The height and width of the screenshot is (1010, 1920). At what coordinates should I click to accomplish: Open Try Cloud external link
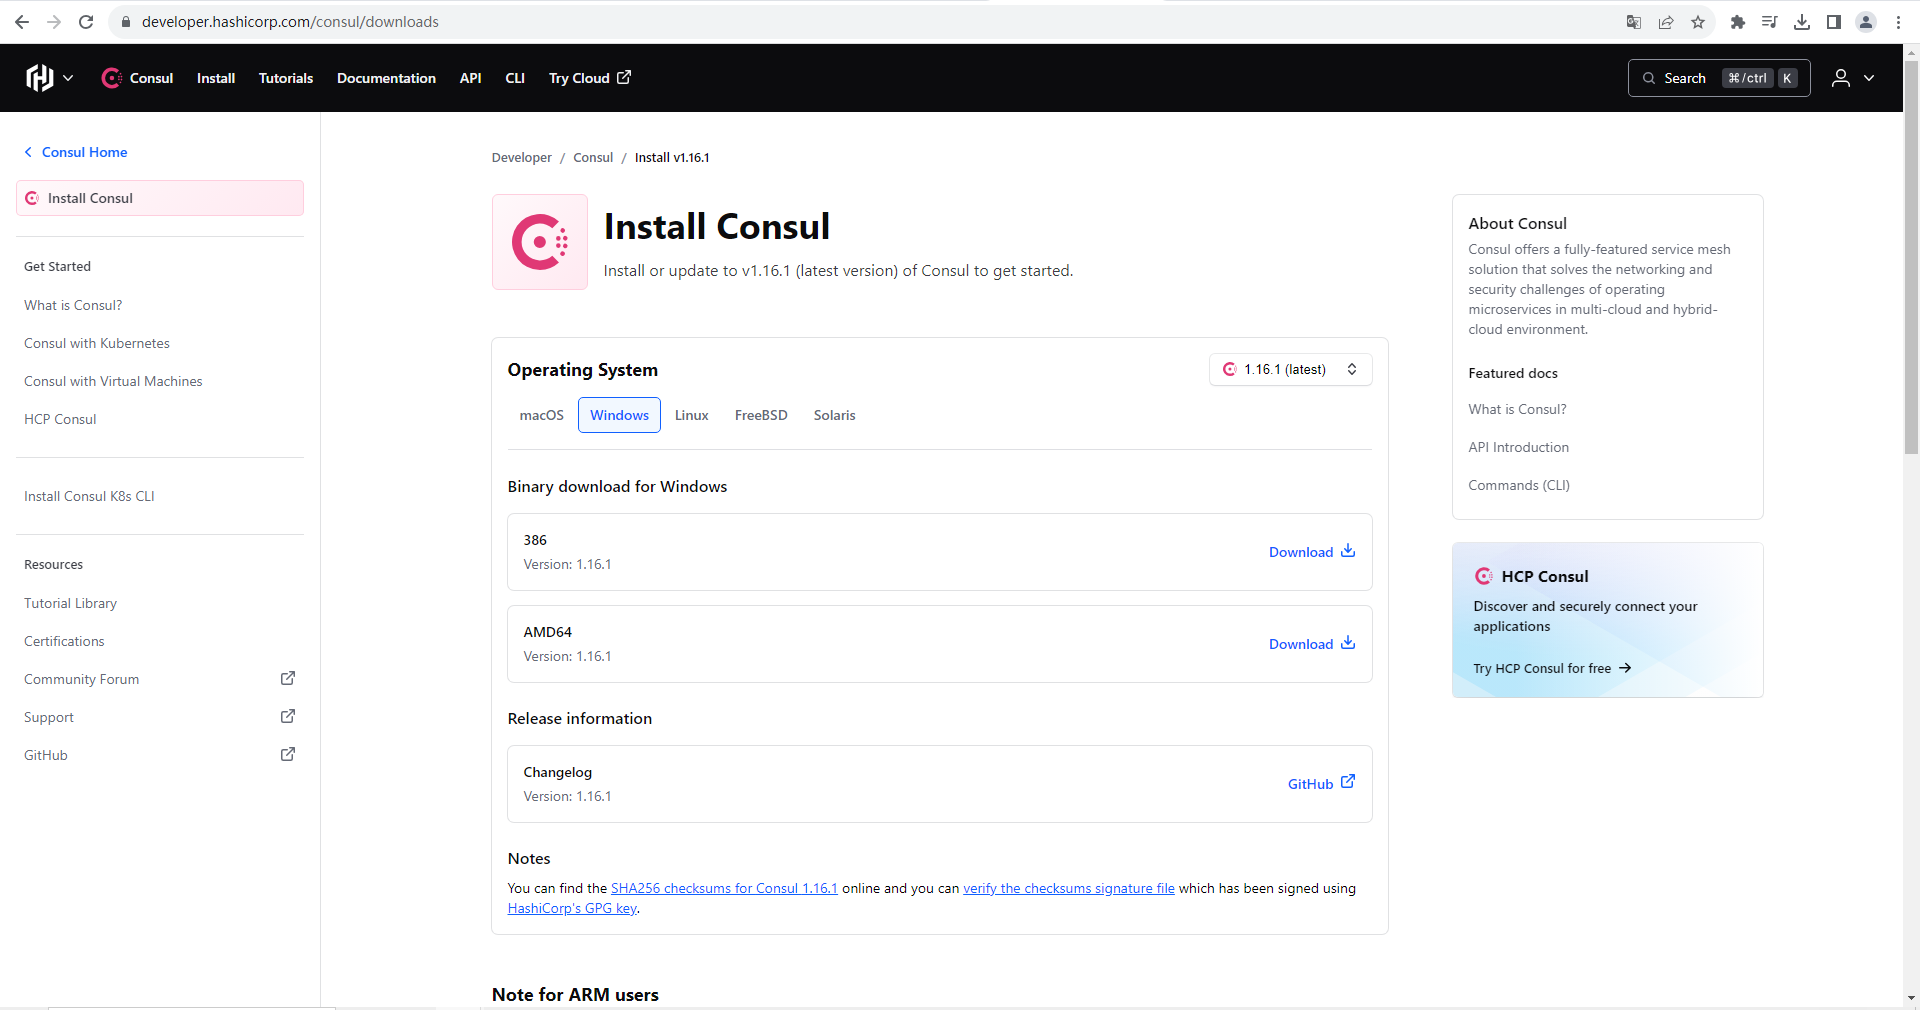tap(589, 78)
